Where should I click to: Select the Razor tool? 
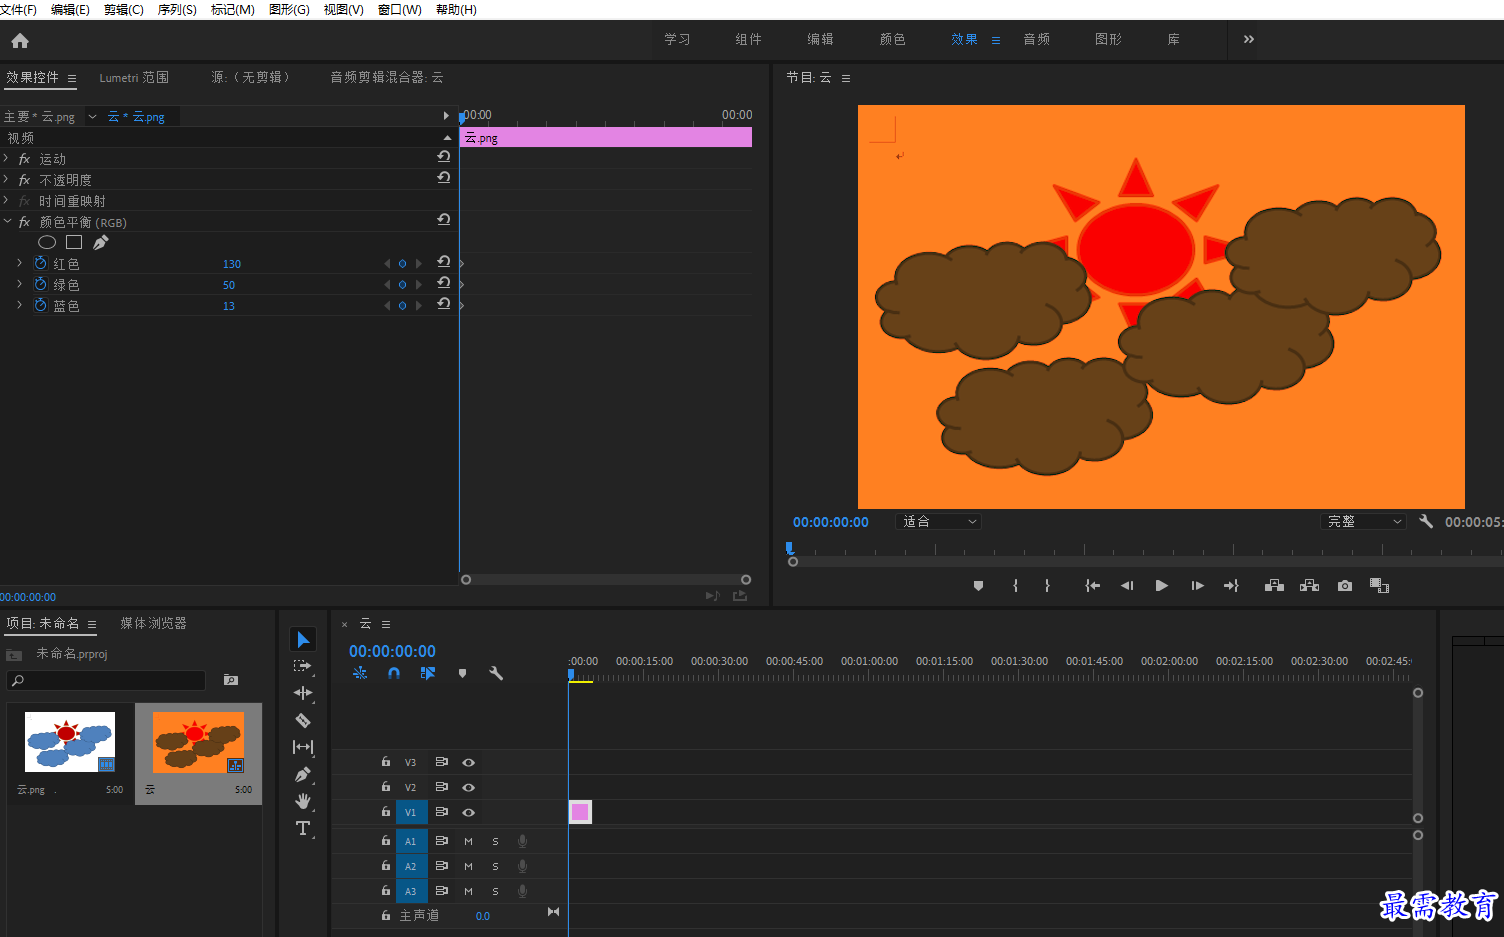coord(303,720)
